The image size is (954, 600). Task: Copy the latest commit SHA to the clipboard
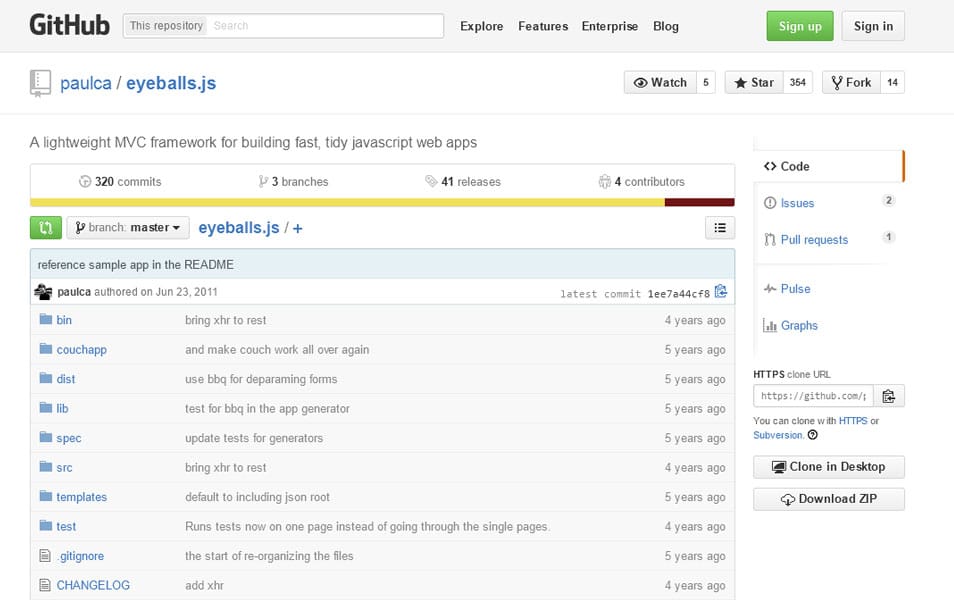(x=721, y=291)
